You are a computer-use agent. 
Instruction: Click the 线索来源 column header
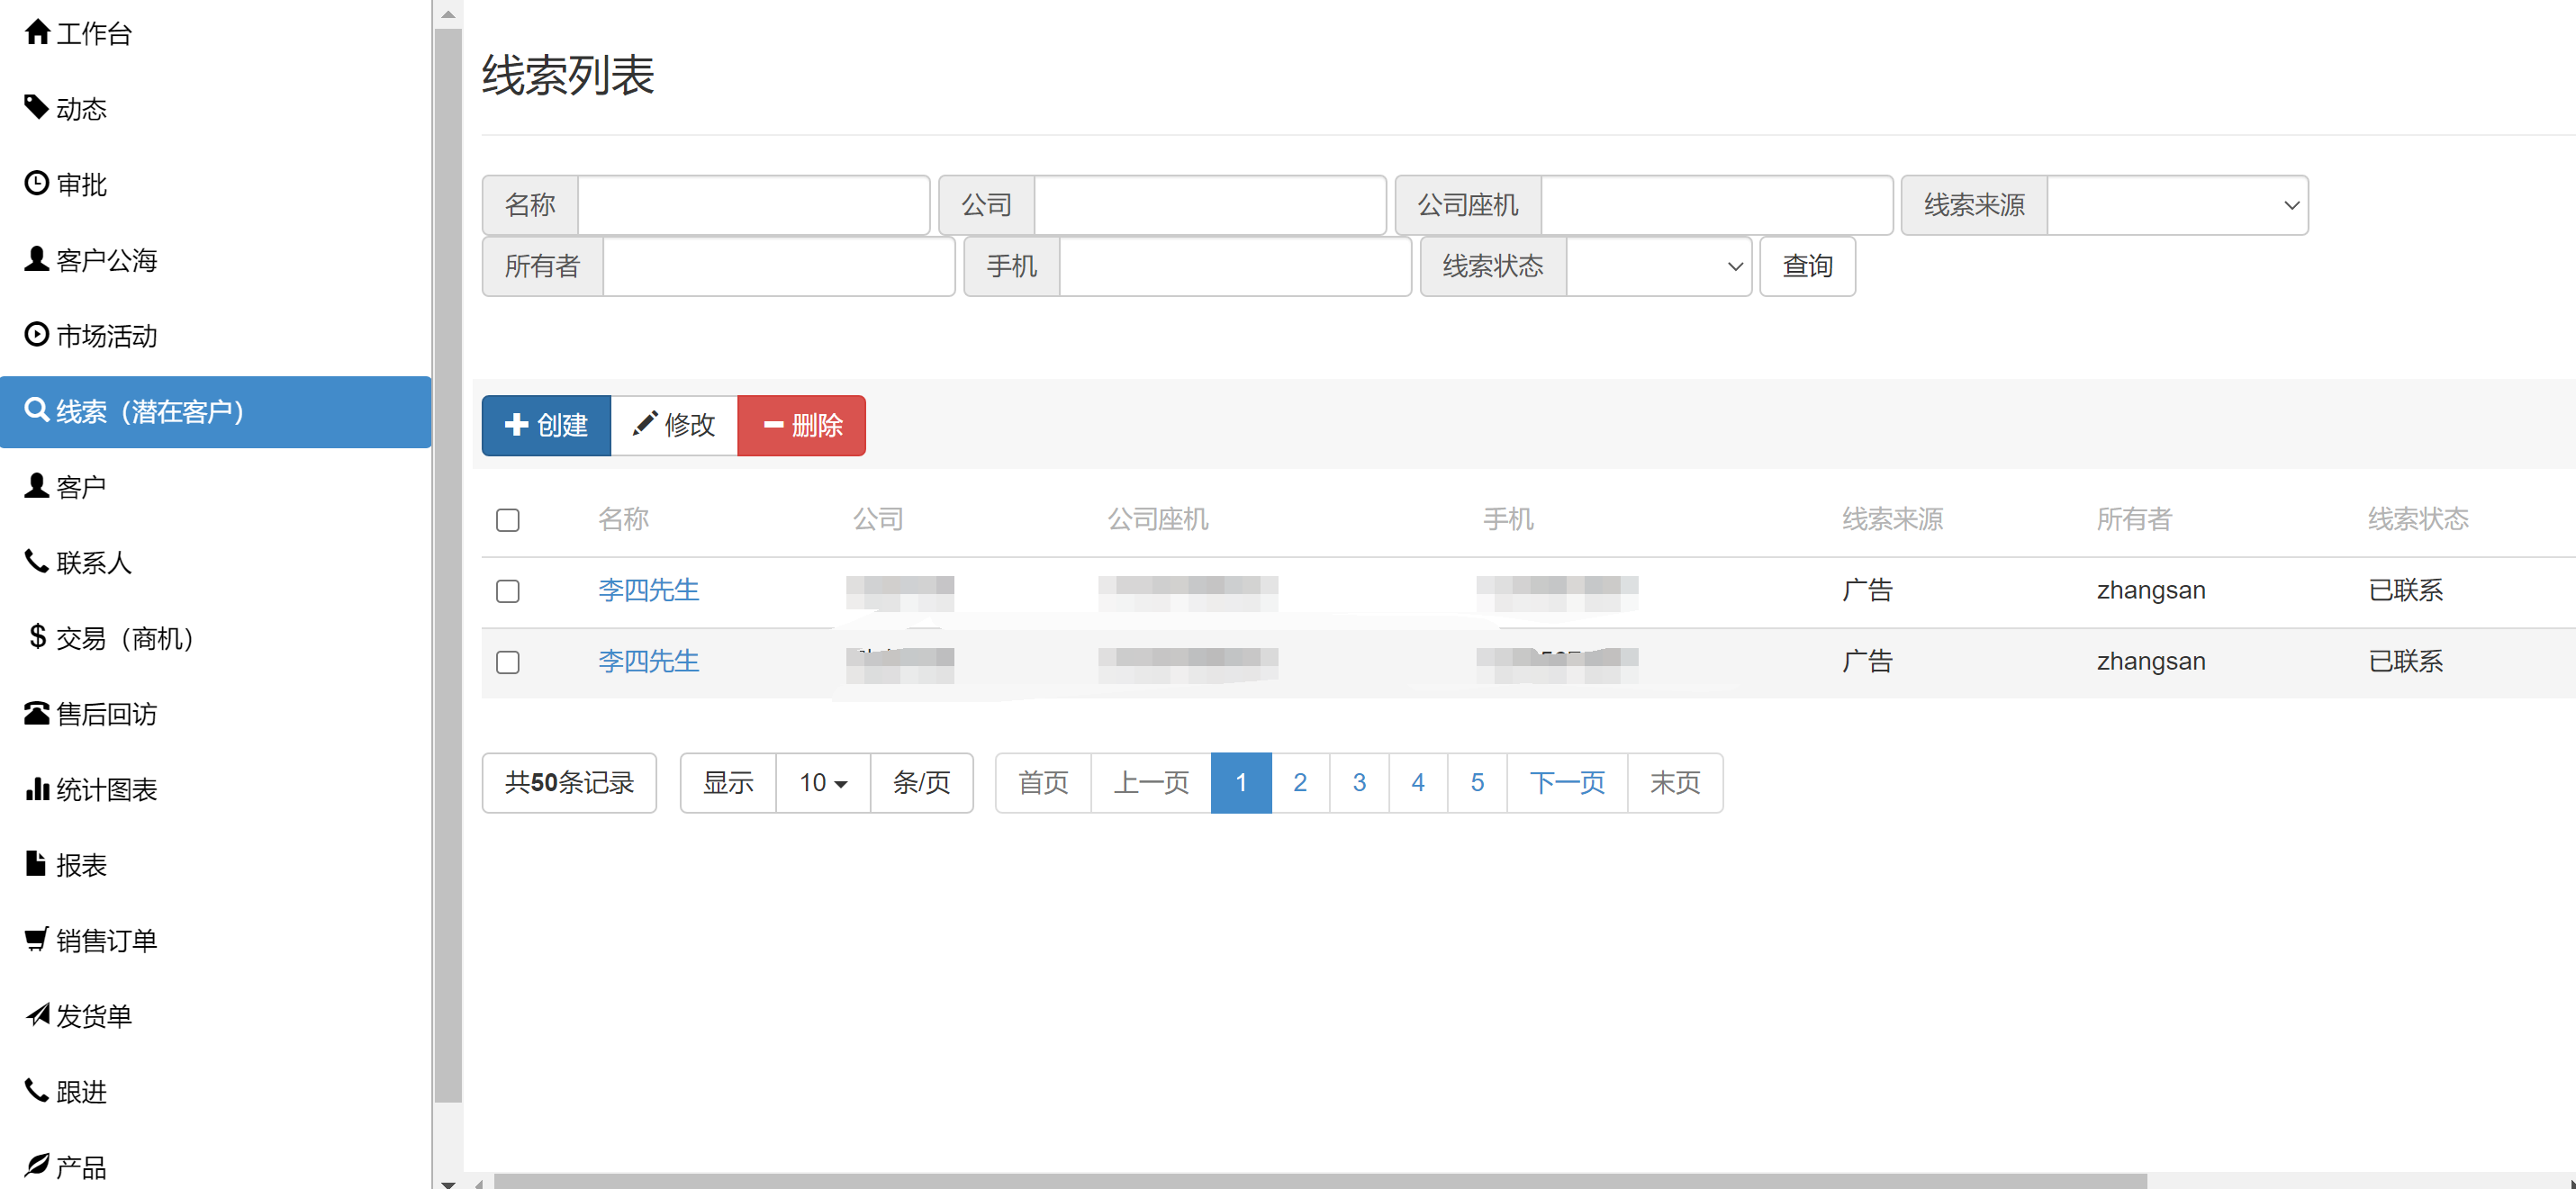(x=1892, y=519)
